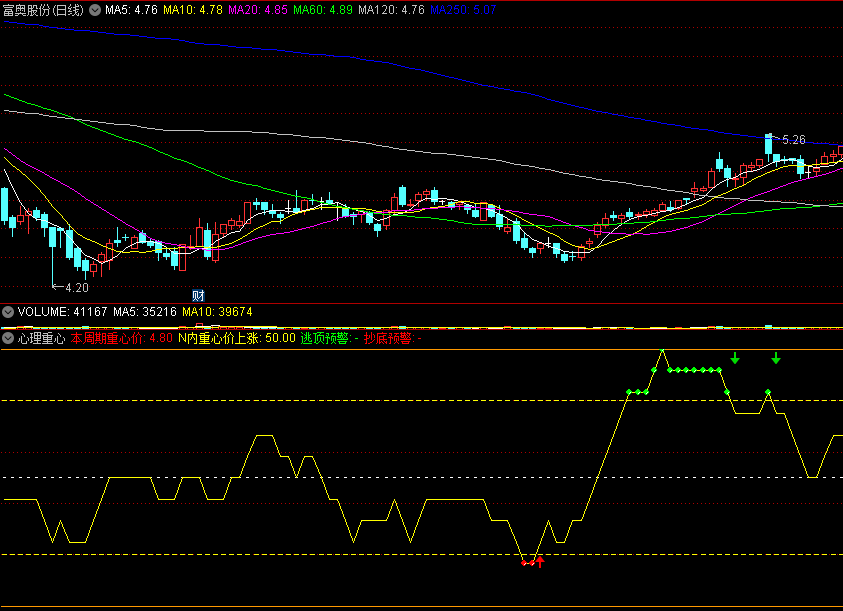
Task: Select the MA60: 4.89 legend label
Action: pyautogui.click(x=323, y=10)
